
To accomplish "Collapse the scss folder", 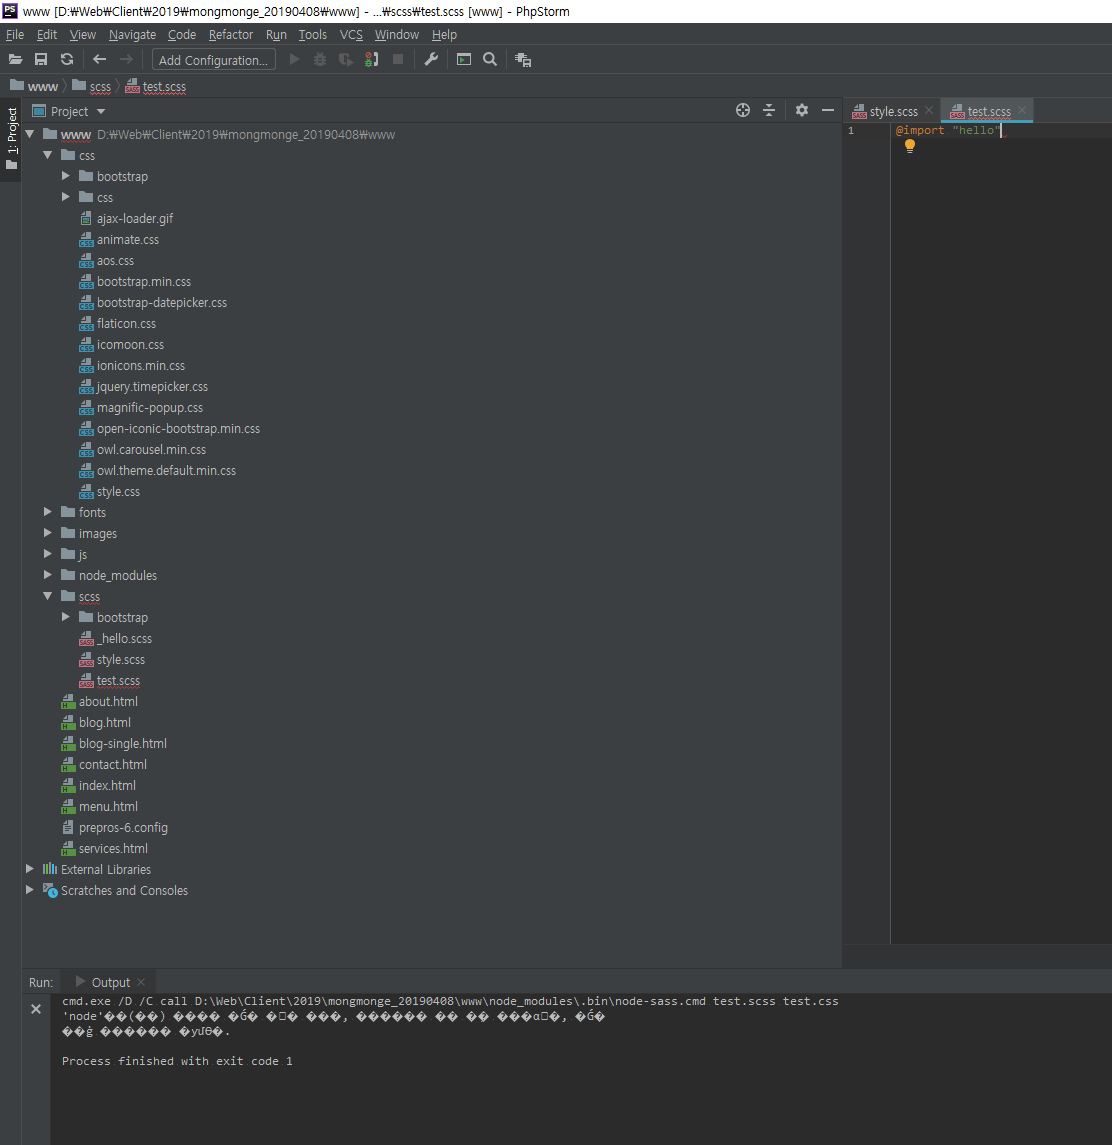I will tap(47, 597).
